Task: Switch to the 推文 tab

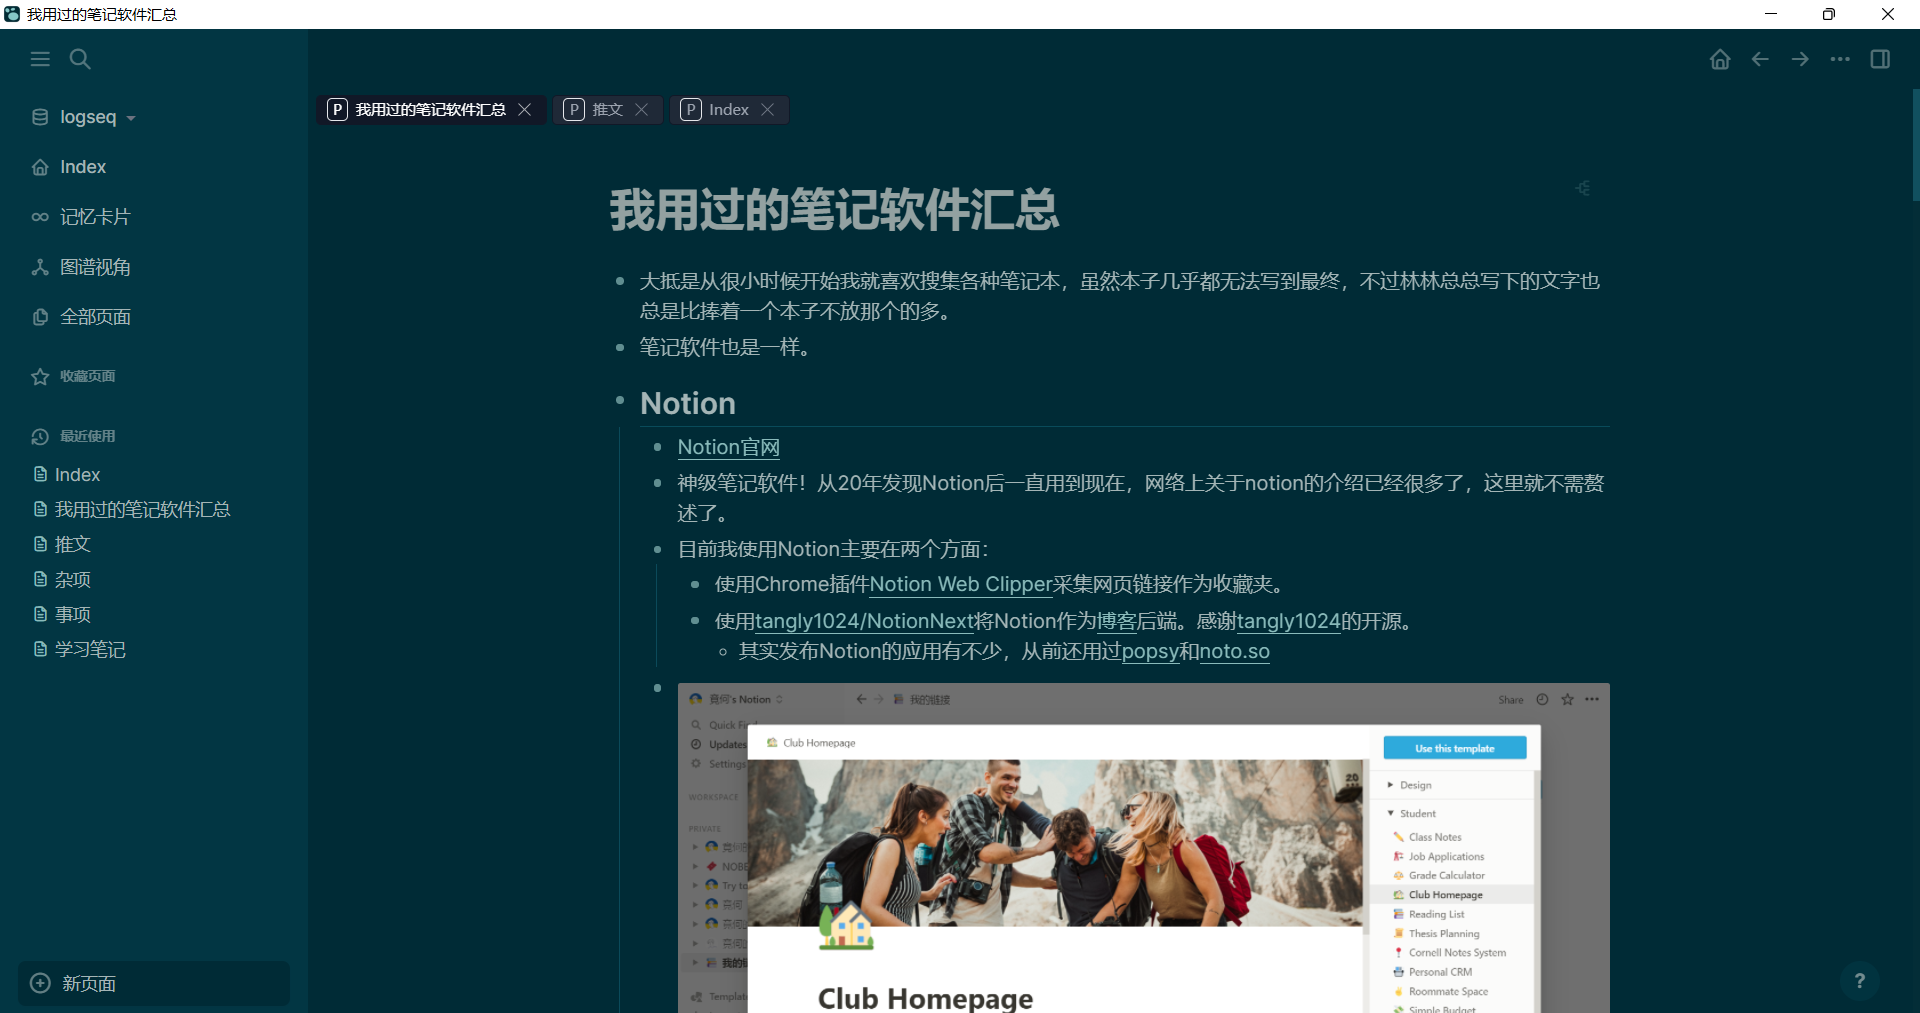Action: [x=607, y=110]
